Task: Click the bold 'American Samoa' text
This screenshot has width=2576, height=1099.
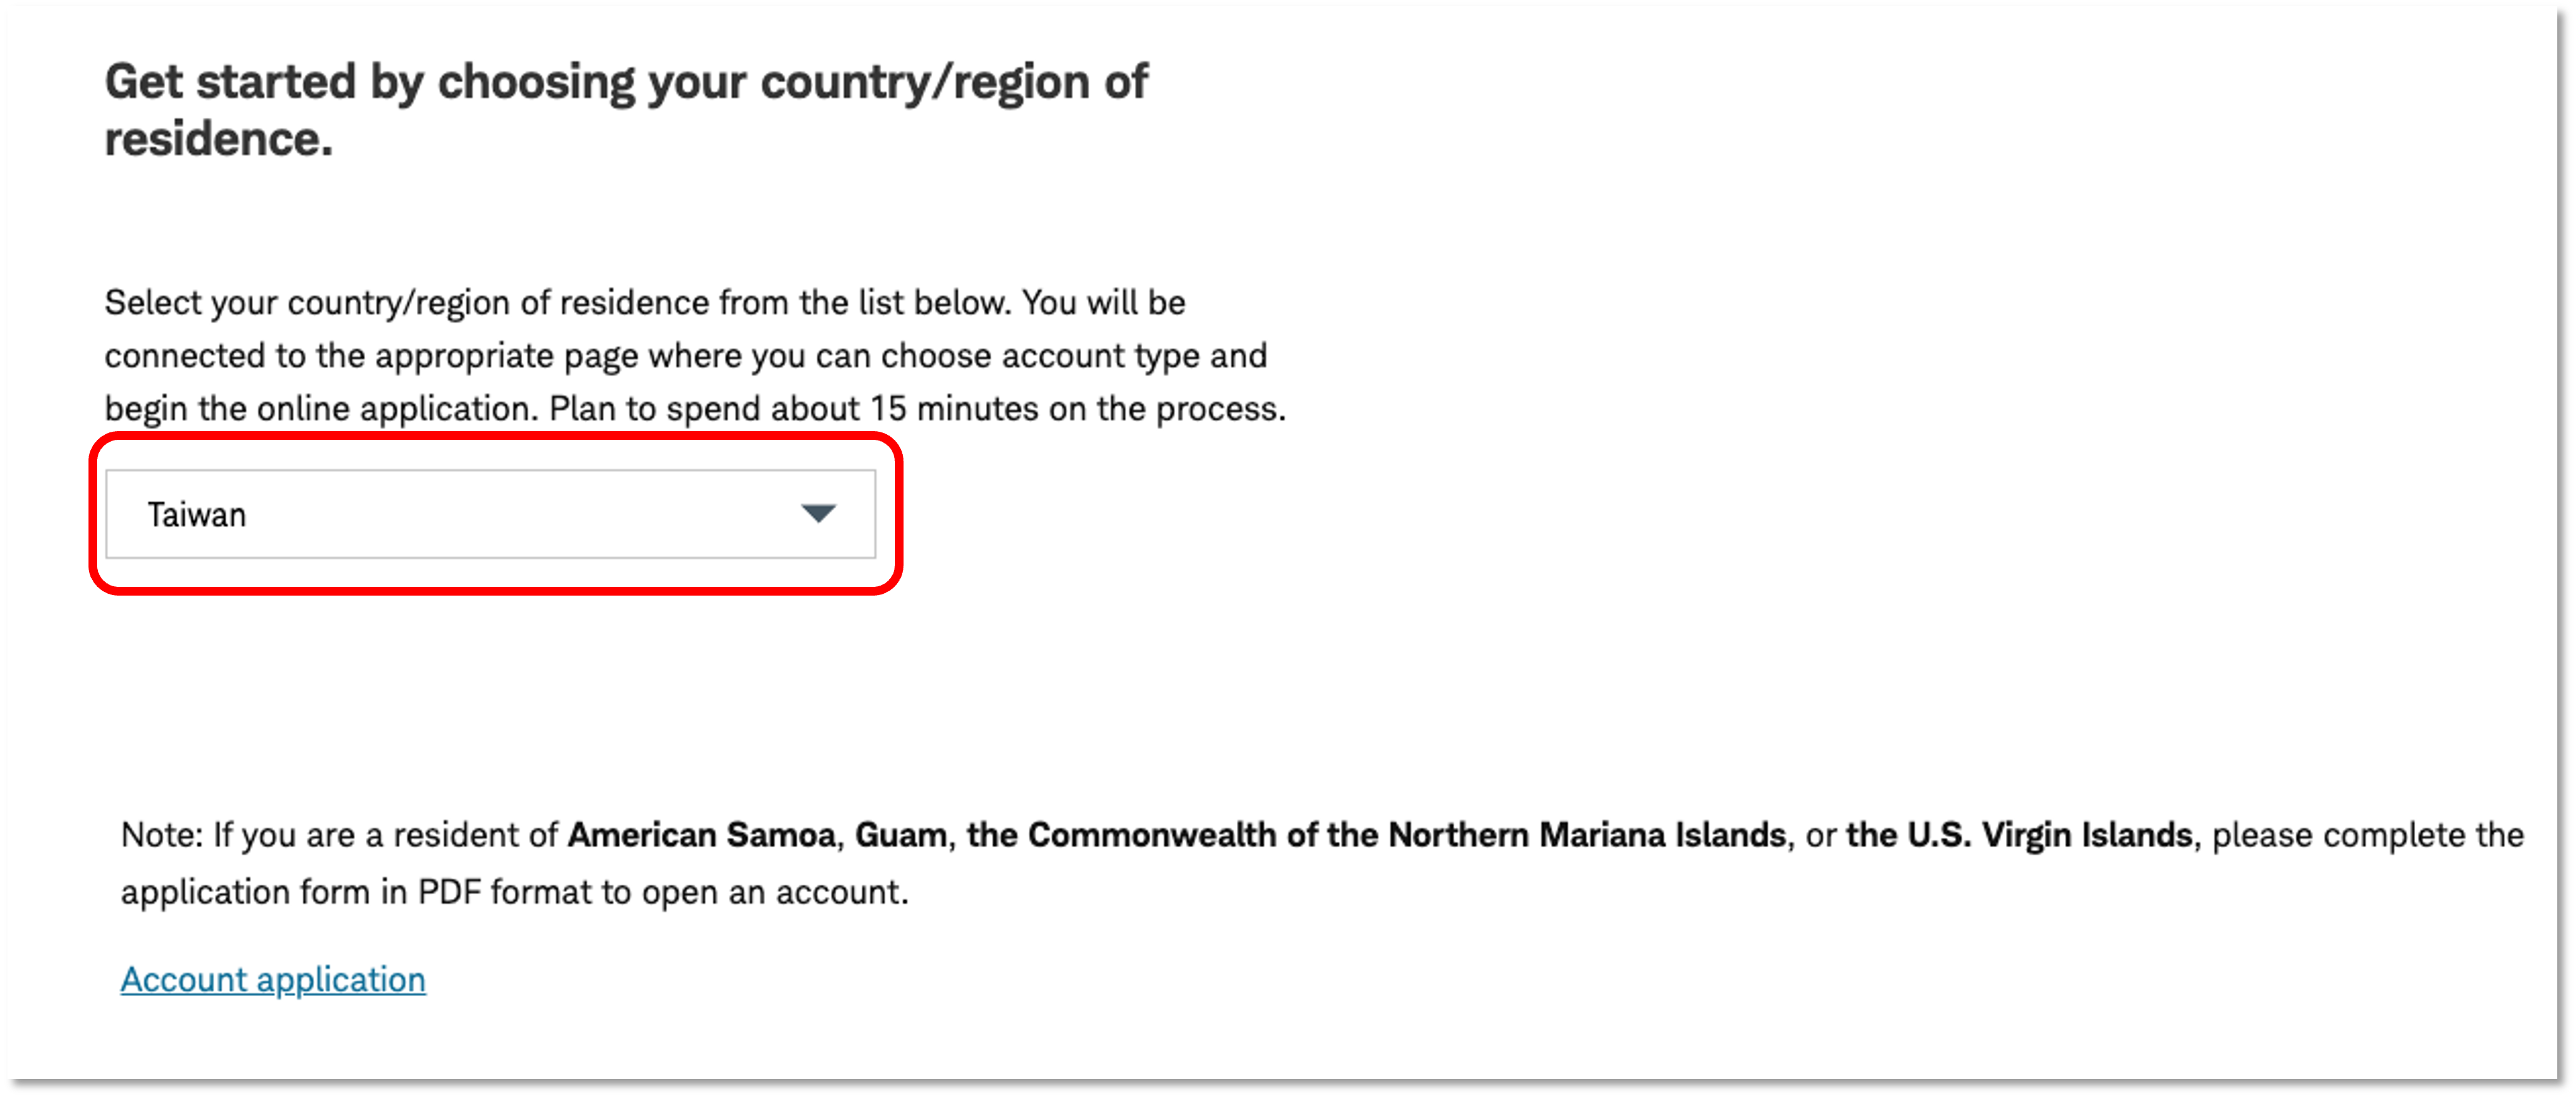Action: click(x=701, y=835)
